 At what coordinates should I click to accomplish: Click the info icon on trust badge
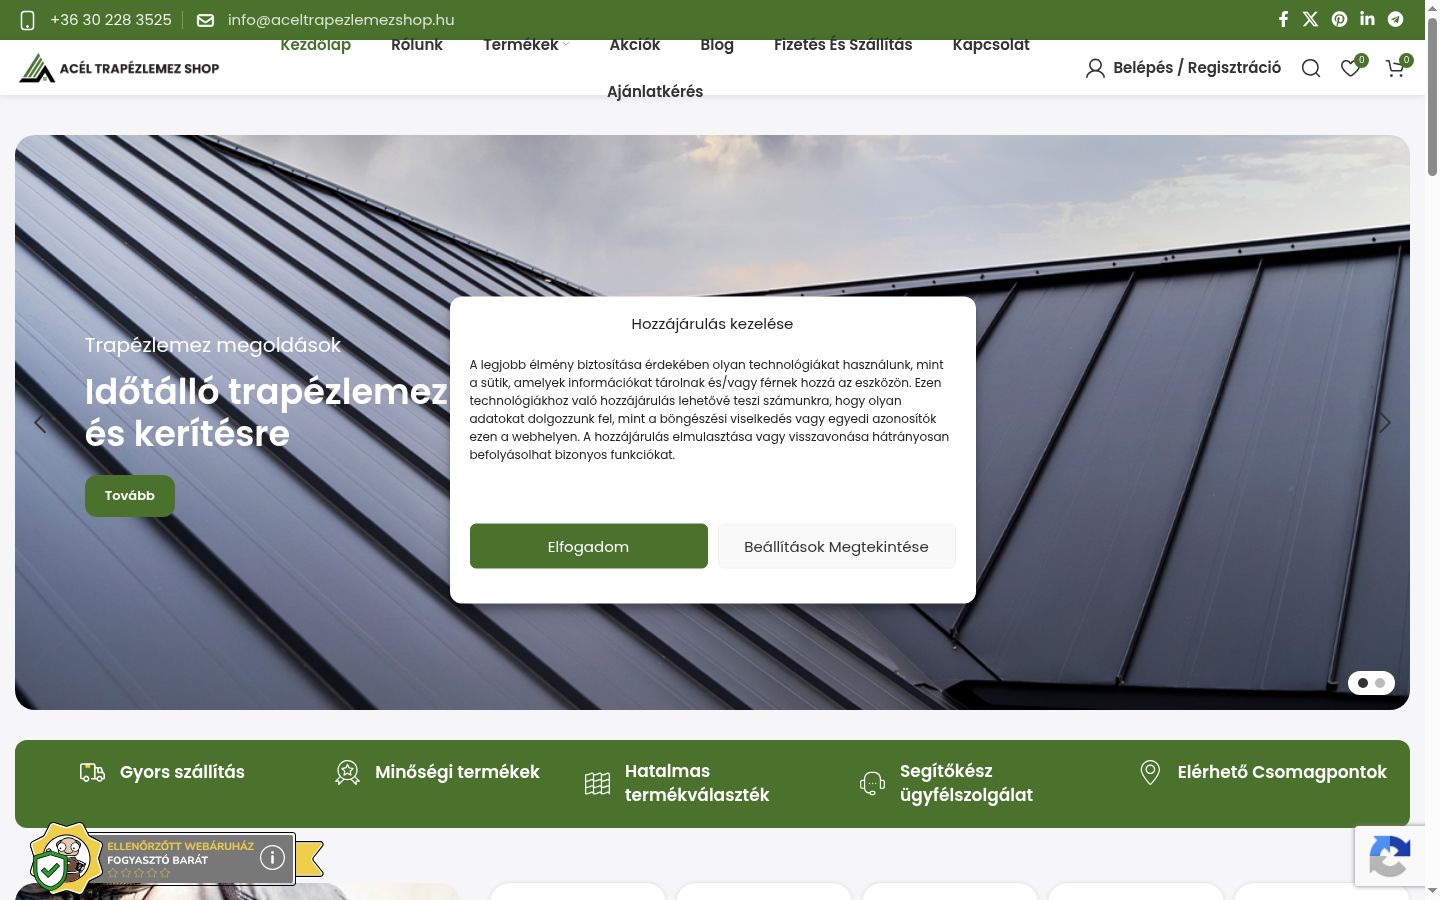[272, 858]
